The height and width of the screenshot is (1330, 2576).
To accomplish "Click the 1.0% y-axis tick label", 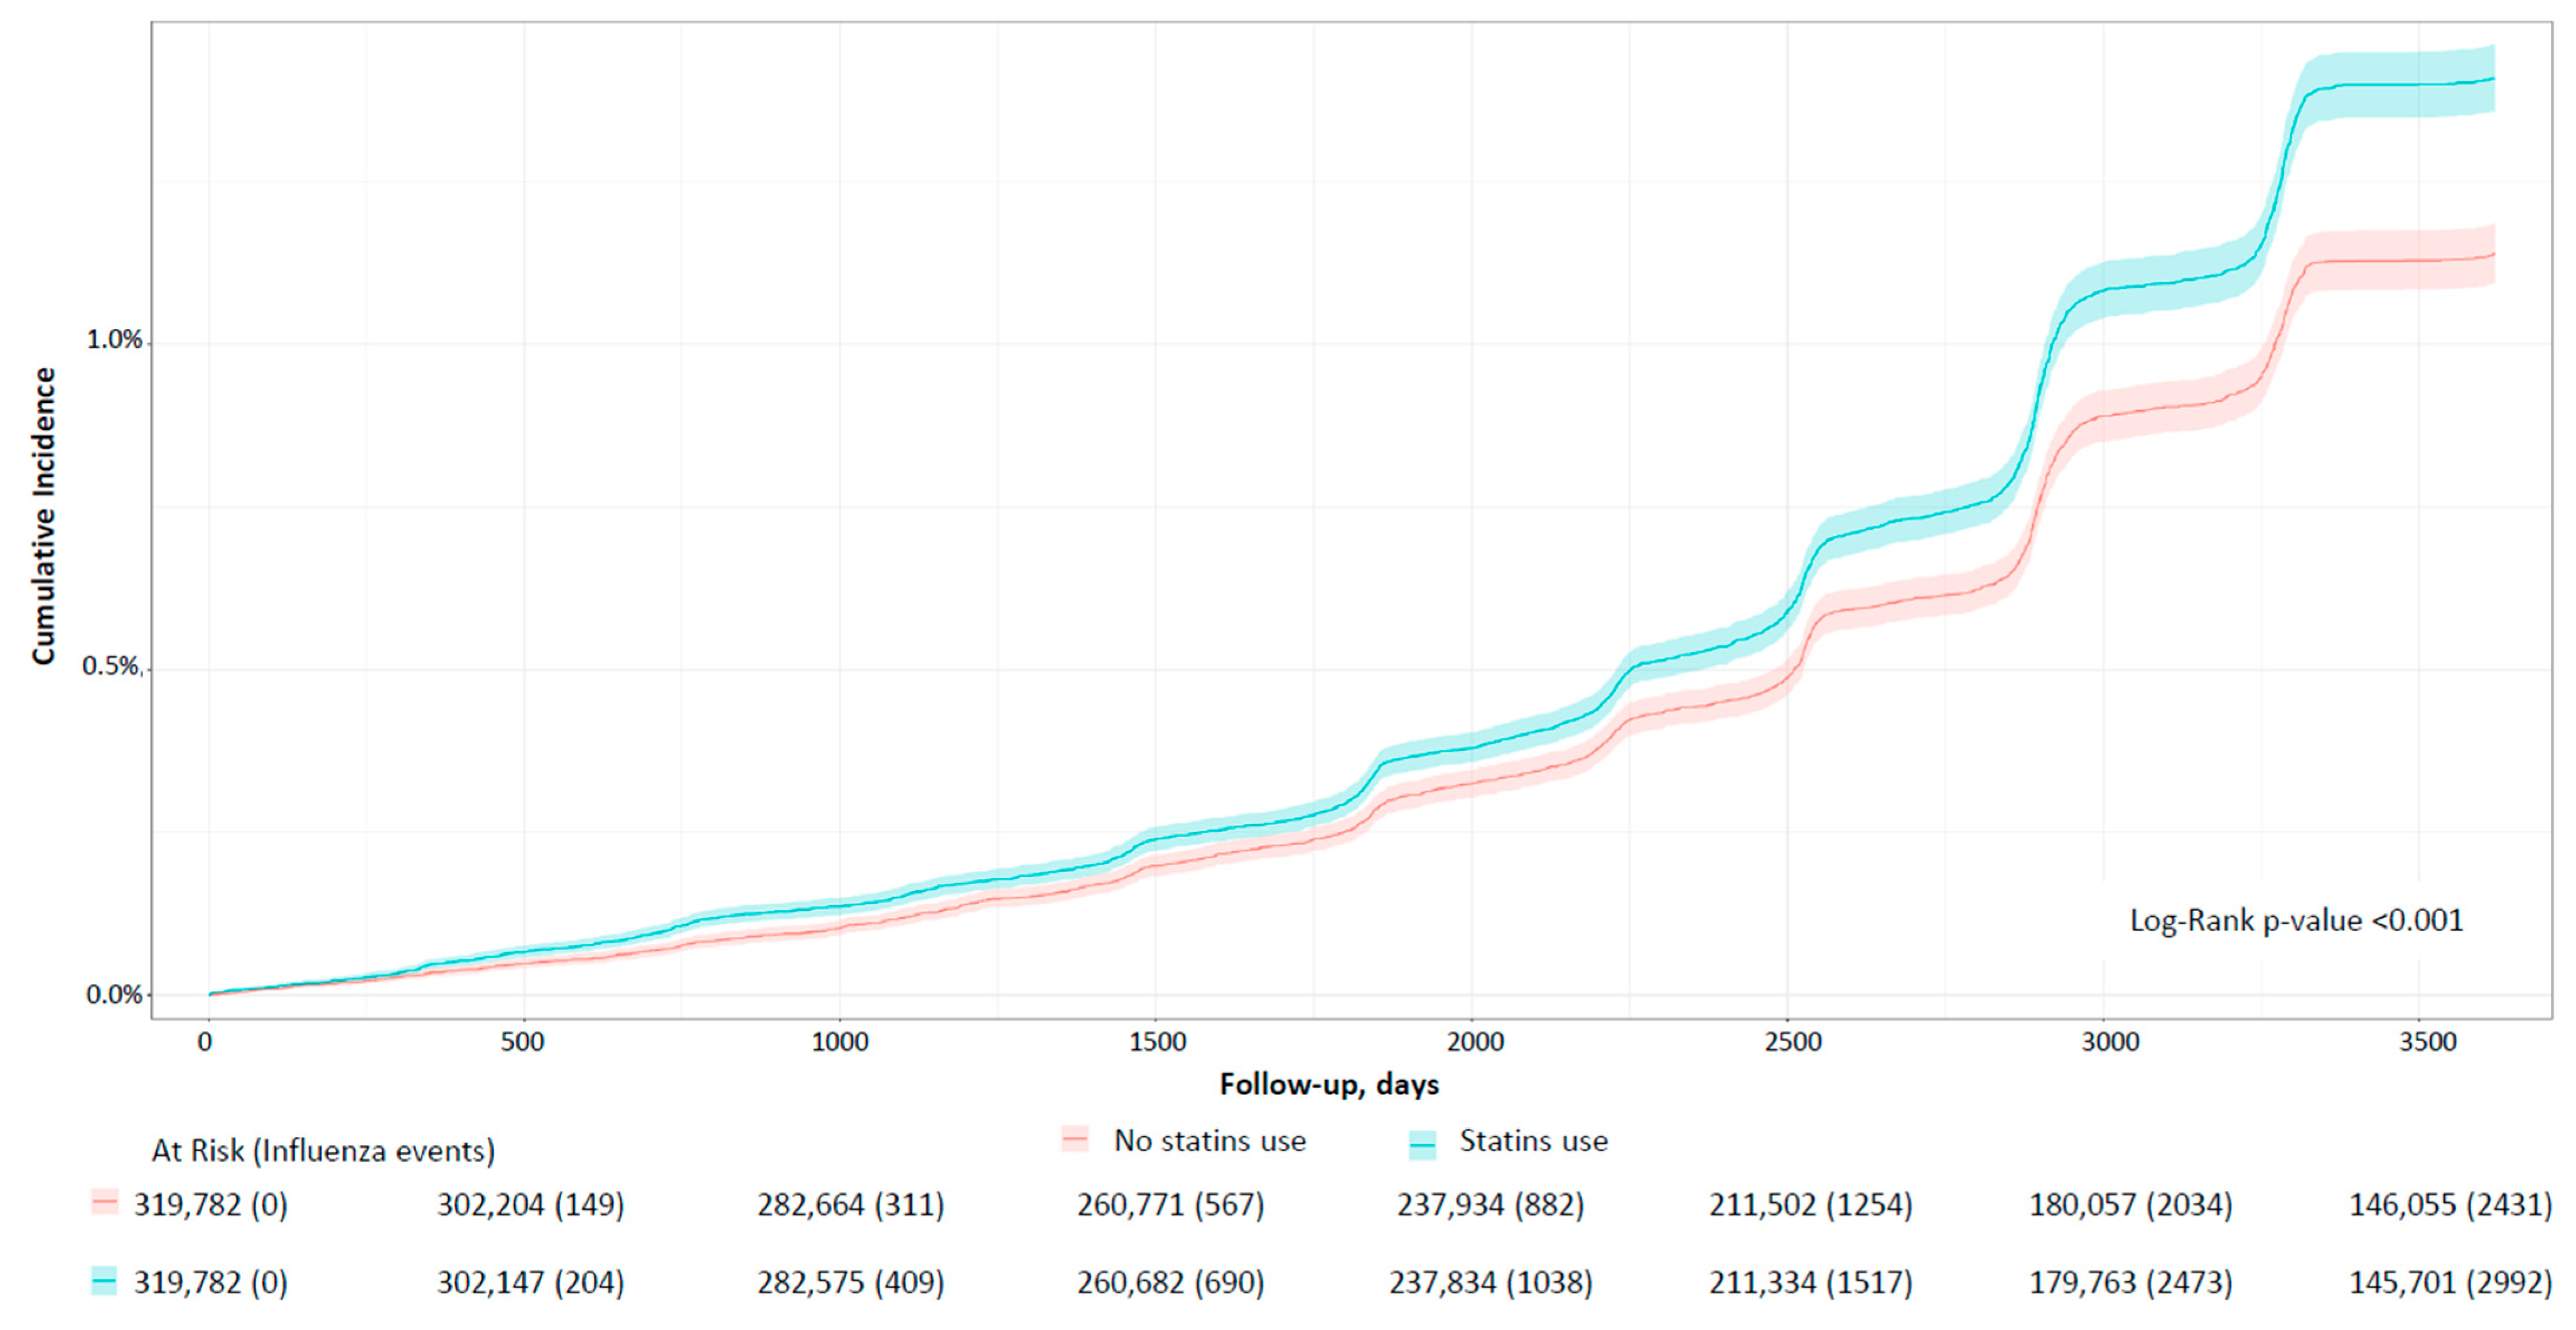I will (x=114, y=340).
